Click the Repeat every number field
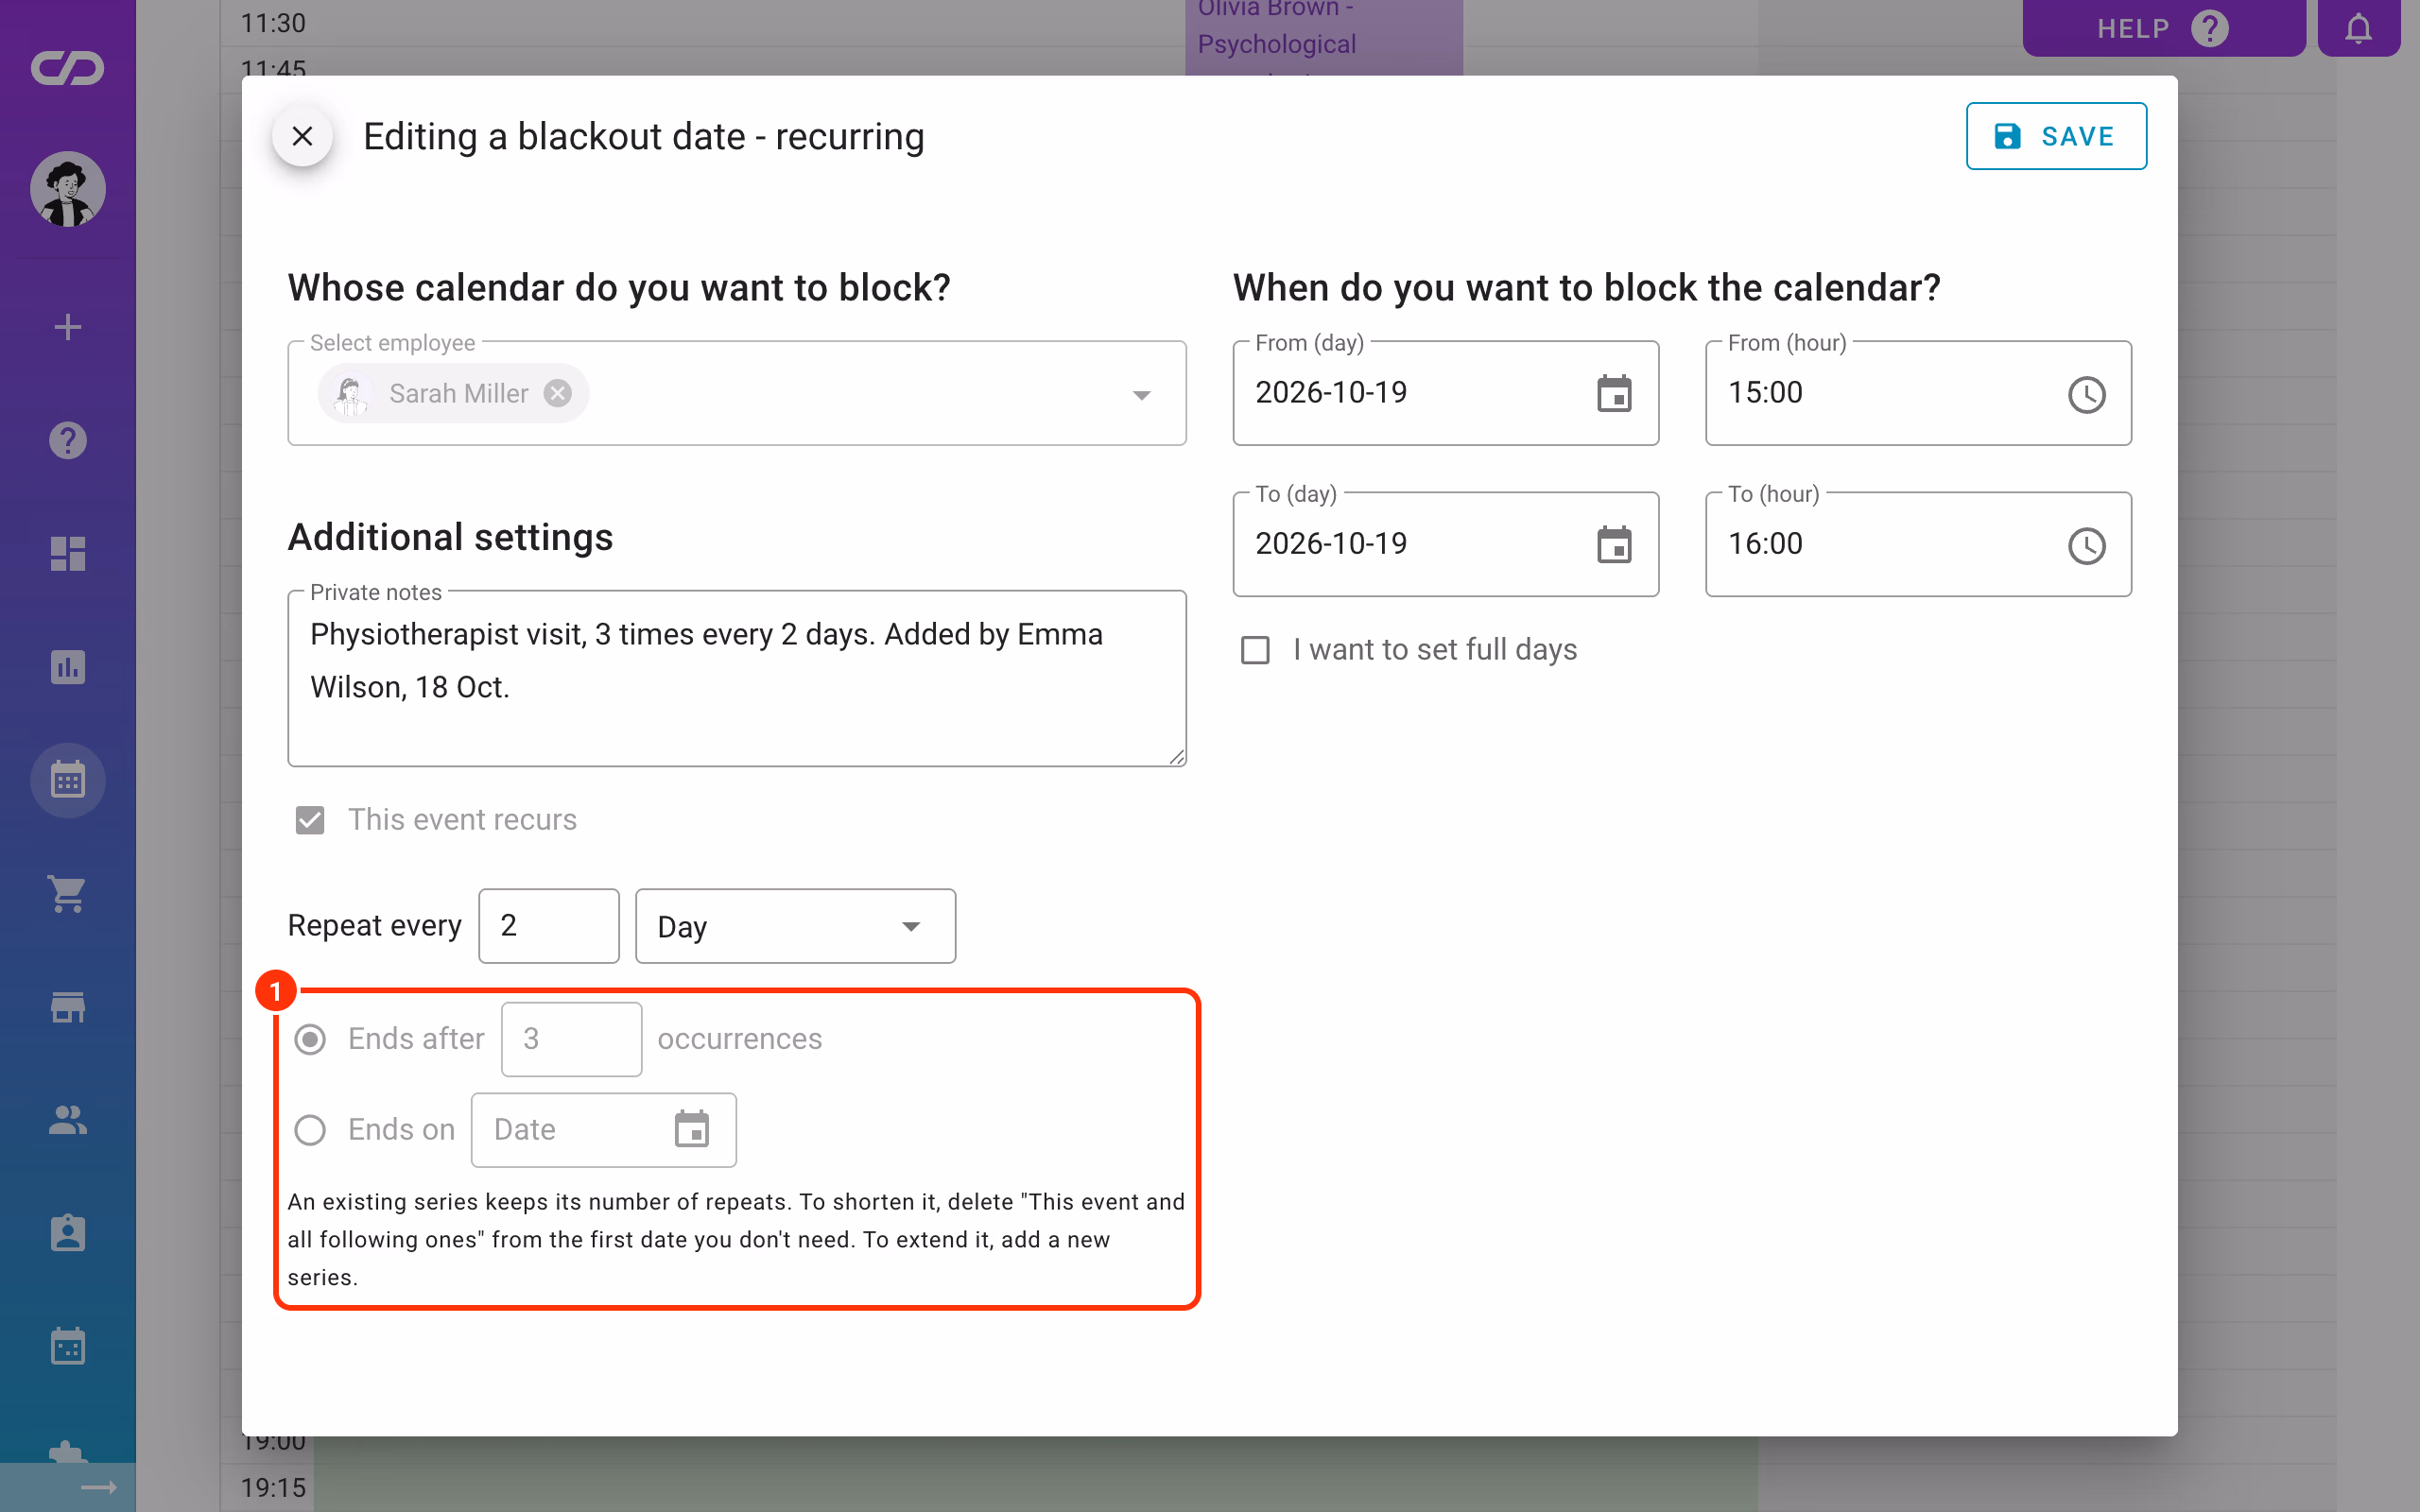The width and height of the screenshot is (2420, 1512). tap(549, 926)
